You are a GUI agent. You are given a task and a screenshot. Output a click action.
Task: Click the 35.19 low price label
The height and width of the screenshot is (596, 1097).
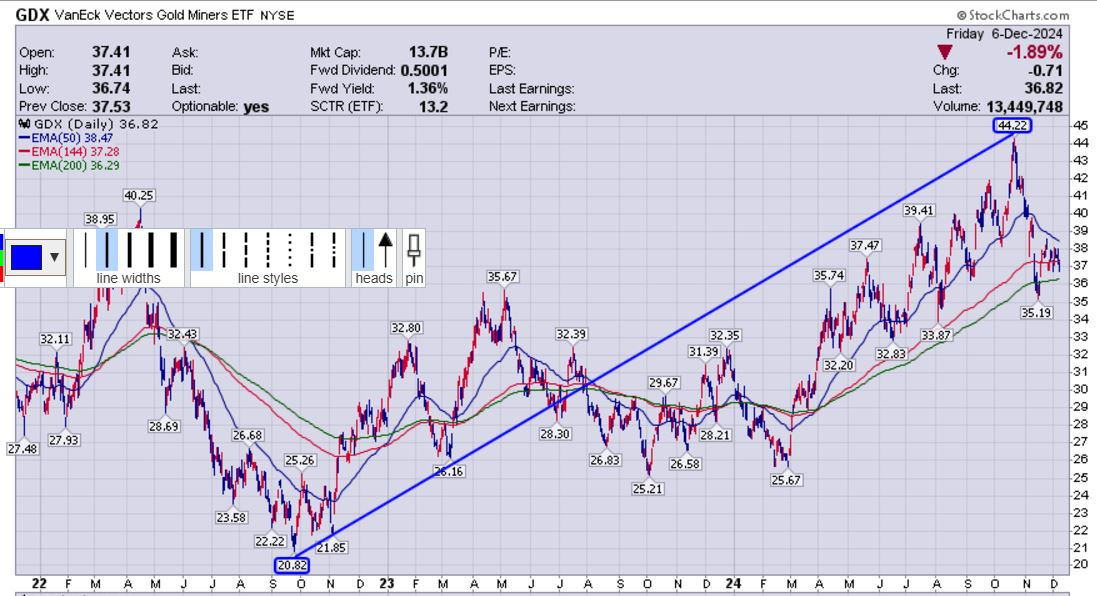[x=1036, y=313]
